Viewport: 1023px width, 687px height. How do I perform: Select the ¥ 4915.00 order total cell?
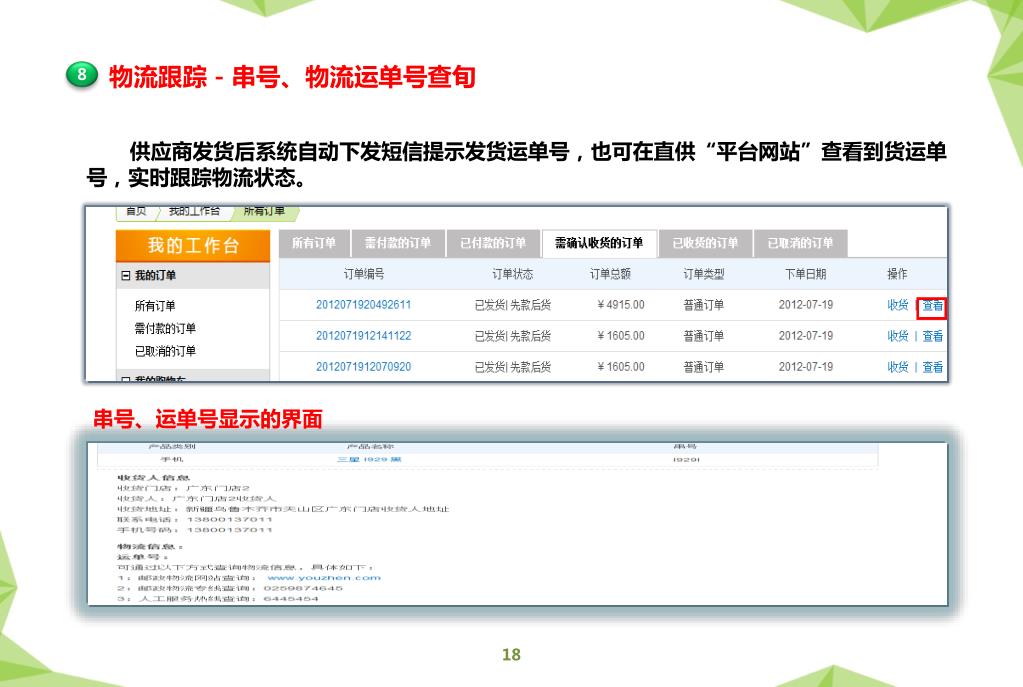(x=620, y=305)
